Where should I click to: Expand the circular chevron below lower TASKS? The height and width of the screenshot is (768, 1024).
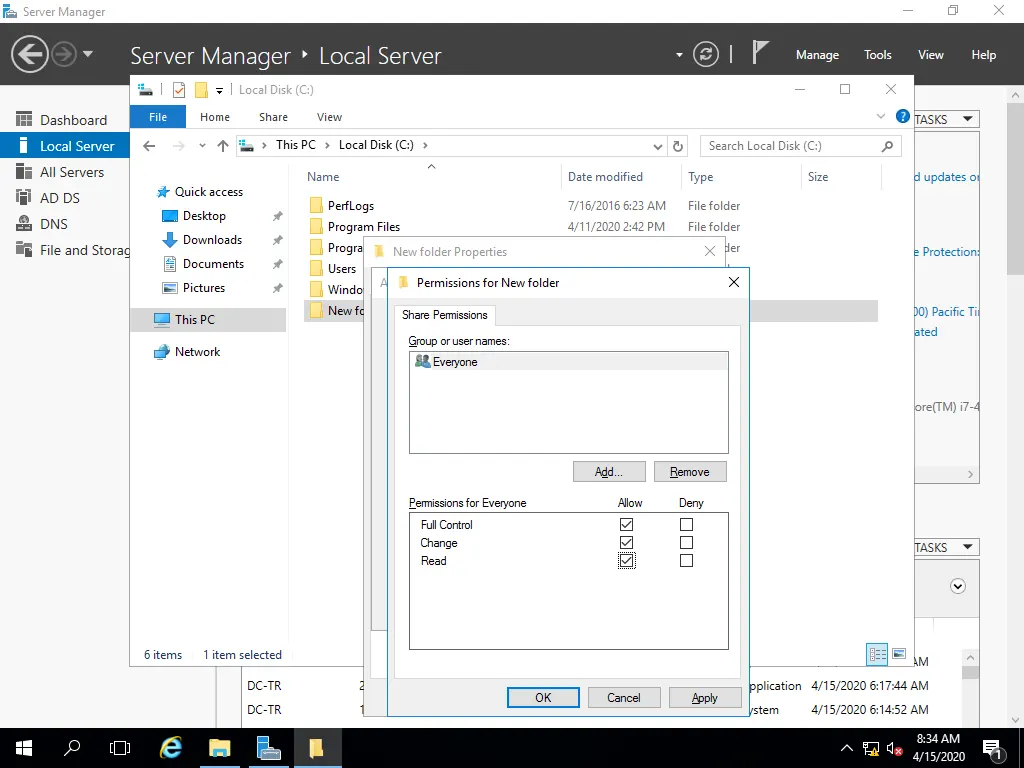tap(958, 586)
